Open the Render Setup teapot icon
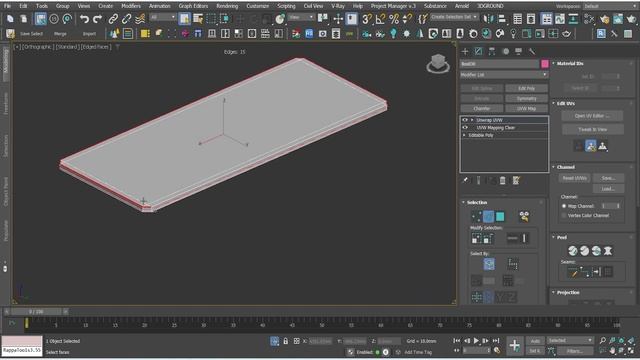 604,19
